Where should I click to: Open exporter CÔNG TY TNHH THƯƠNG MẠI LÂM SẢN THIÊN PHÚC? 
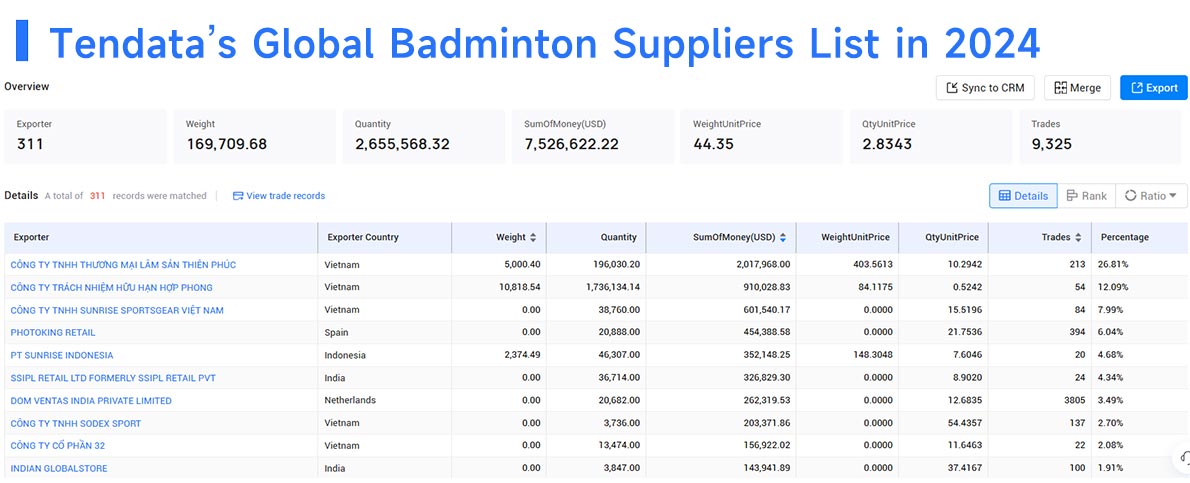pos(123,265)
